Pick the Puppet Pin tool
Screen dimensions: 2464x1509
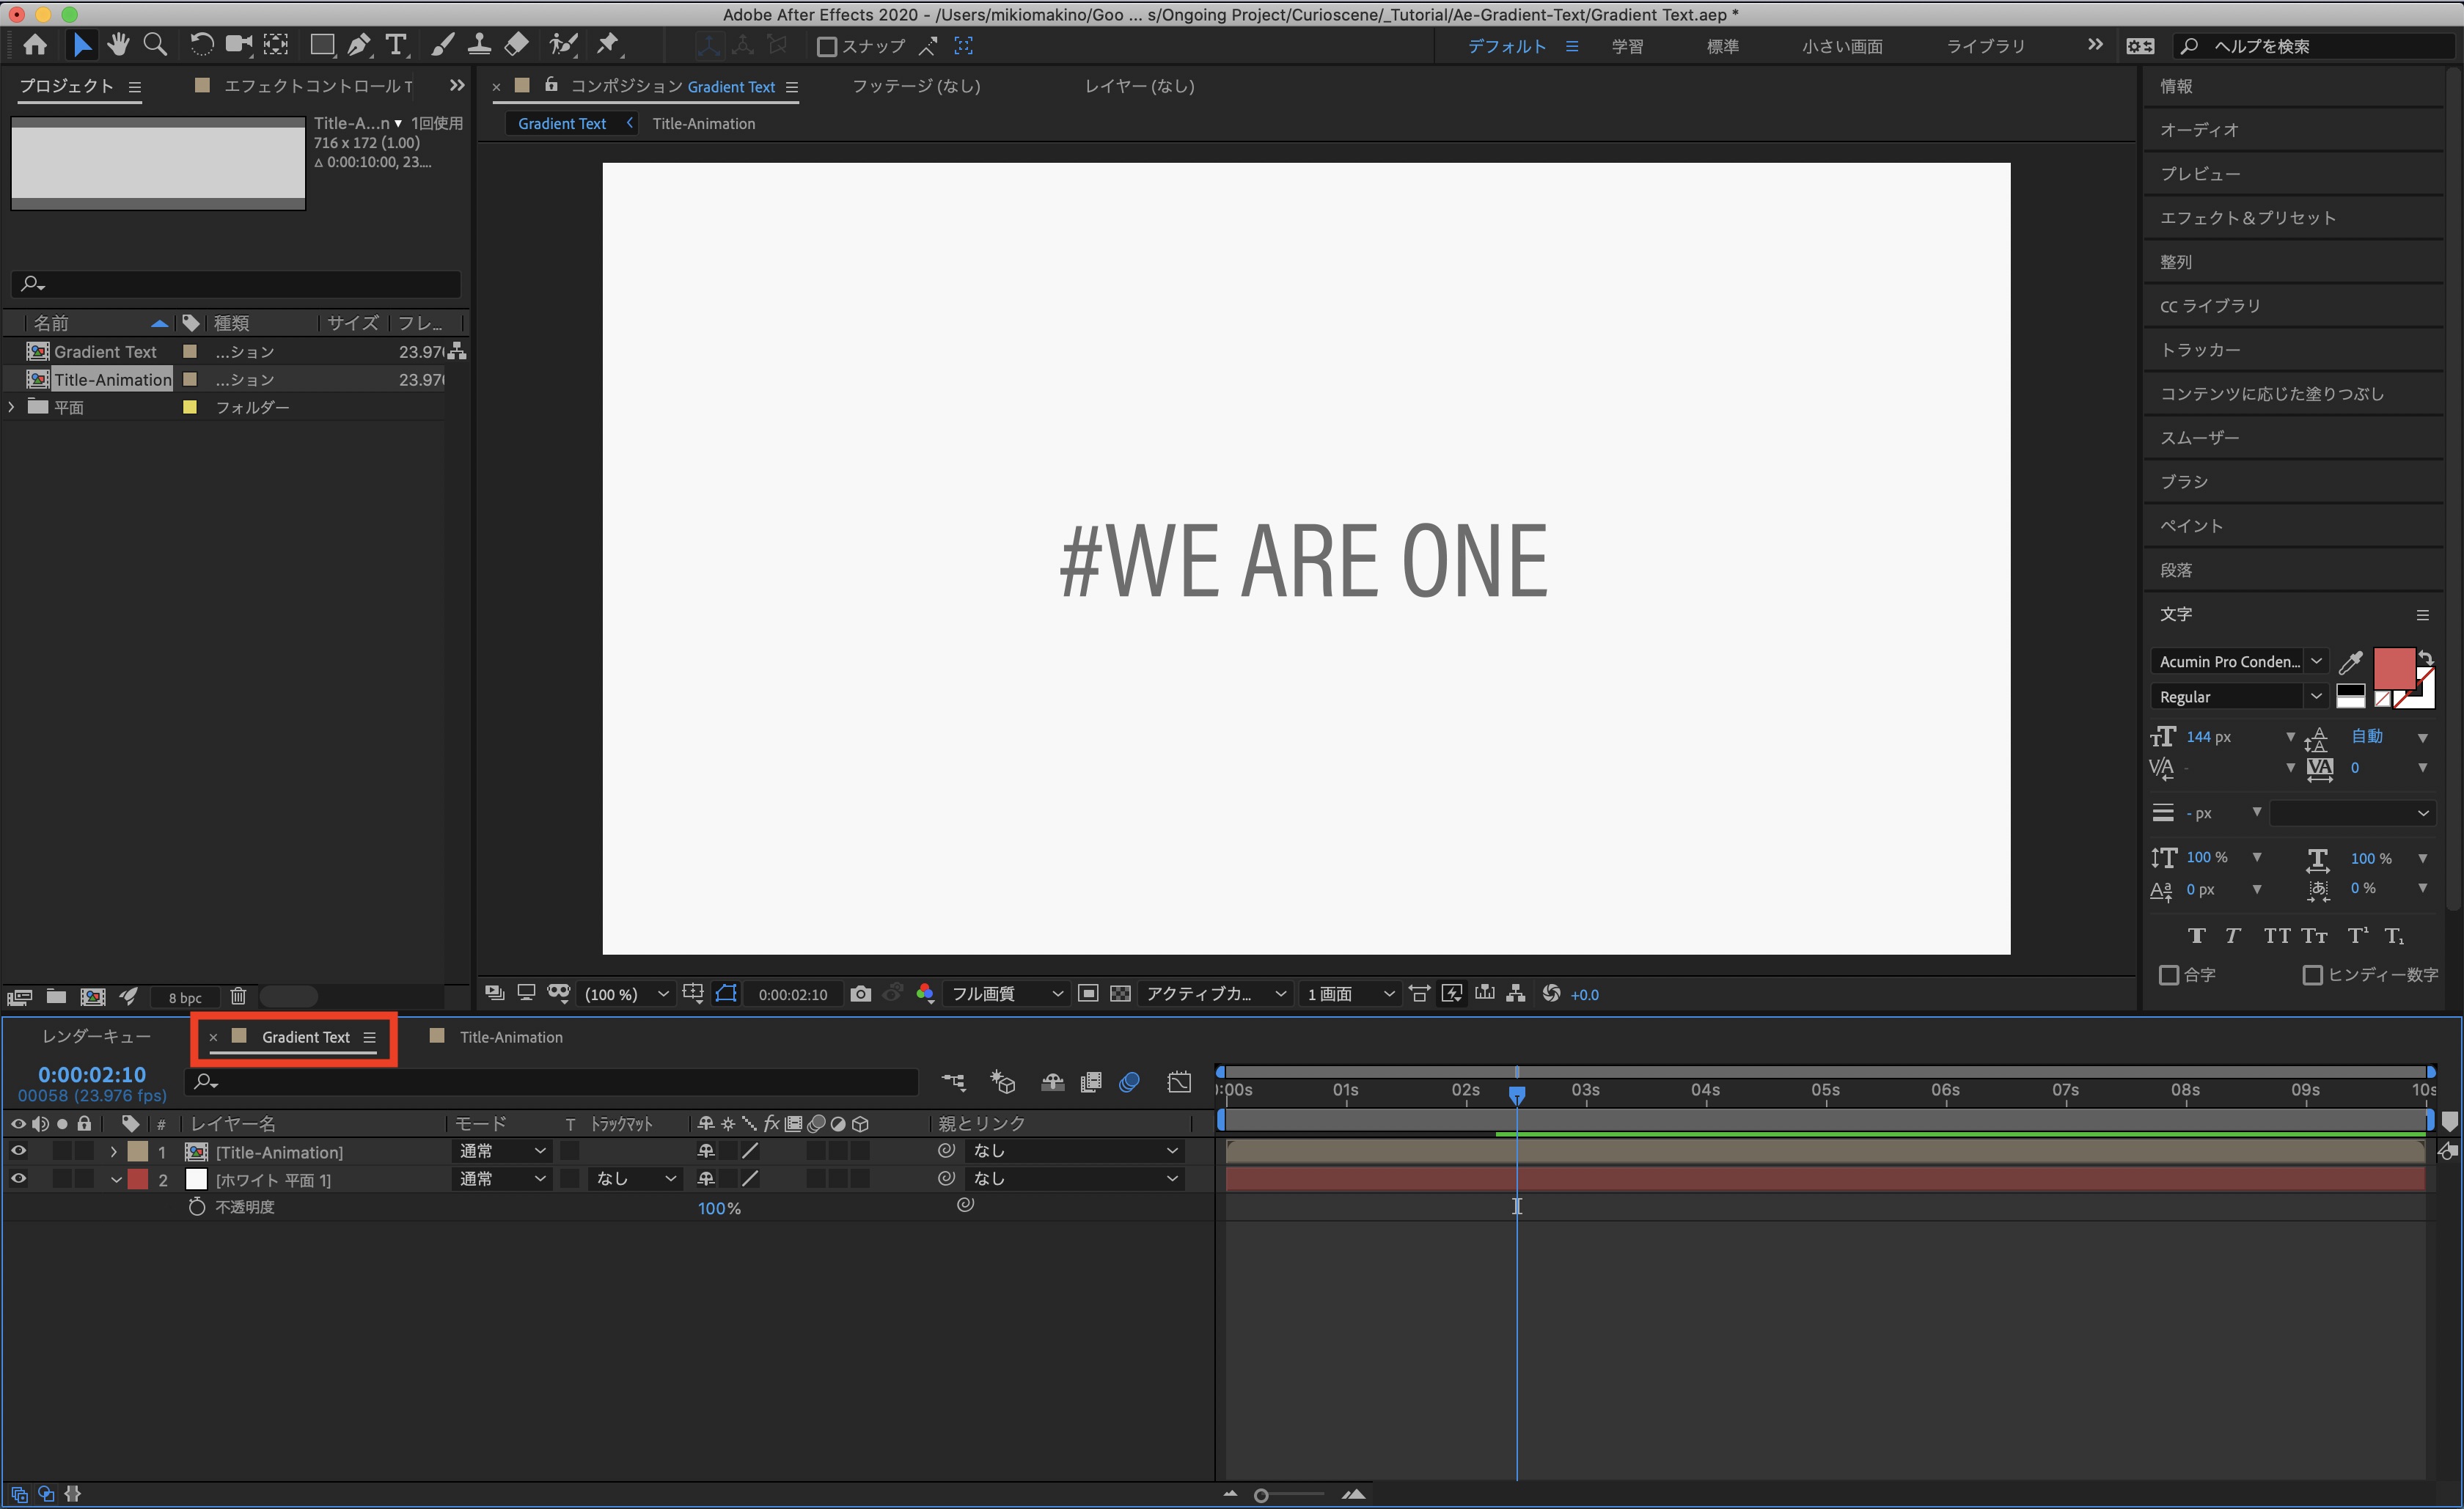pos(607,45)
